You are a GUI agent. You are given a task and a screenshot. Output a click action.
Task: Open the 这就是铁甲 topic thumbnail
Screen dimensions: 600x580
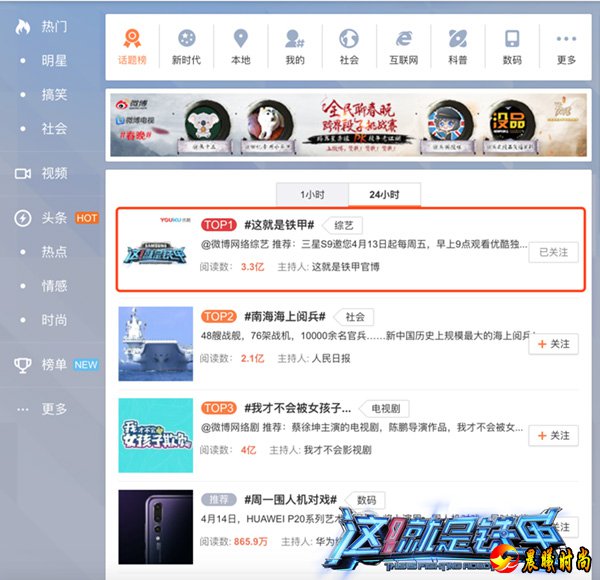156,253
